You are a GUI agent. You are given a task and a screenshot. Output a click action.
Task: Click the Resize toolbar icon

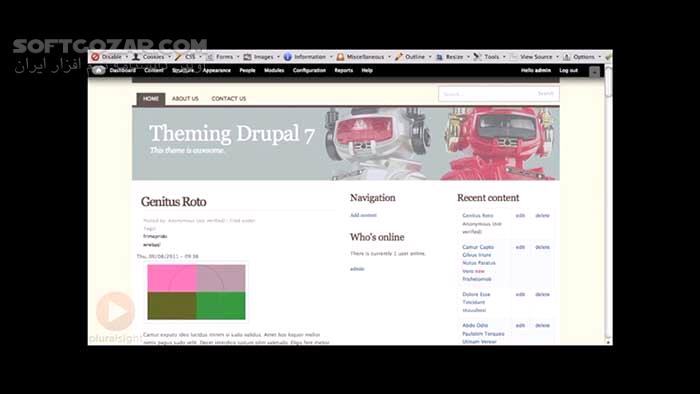tap(439, 57)
